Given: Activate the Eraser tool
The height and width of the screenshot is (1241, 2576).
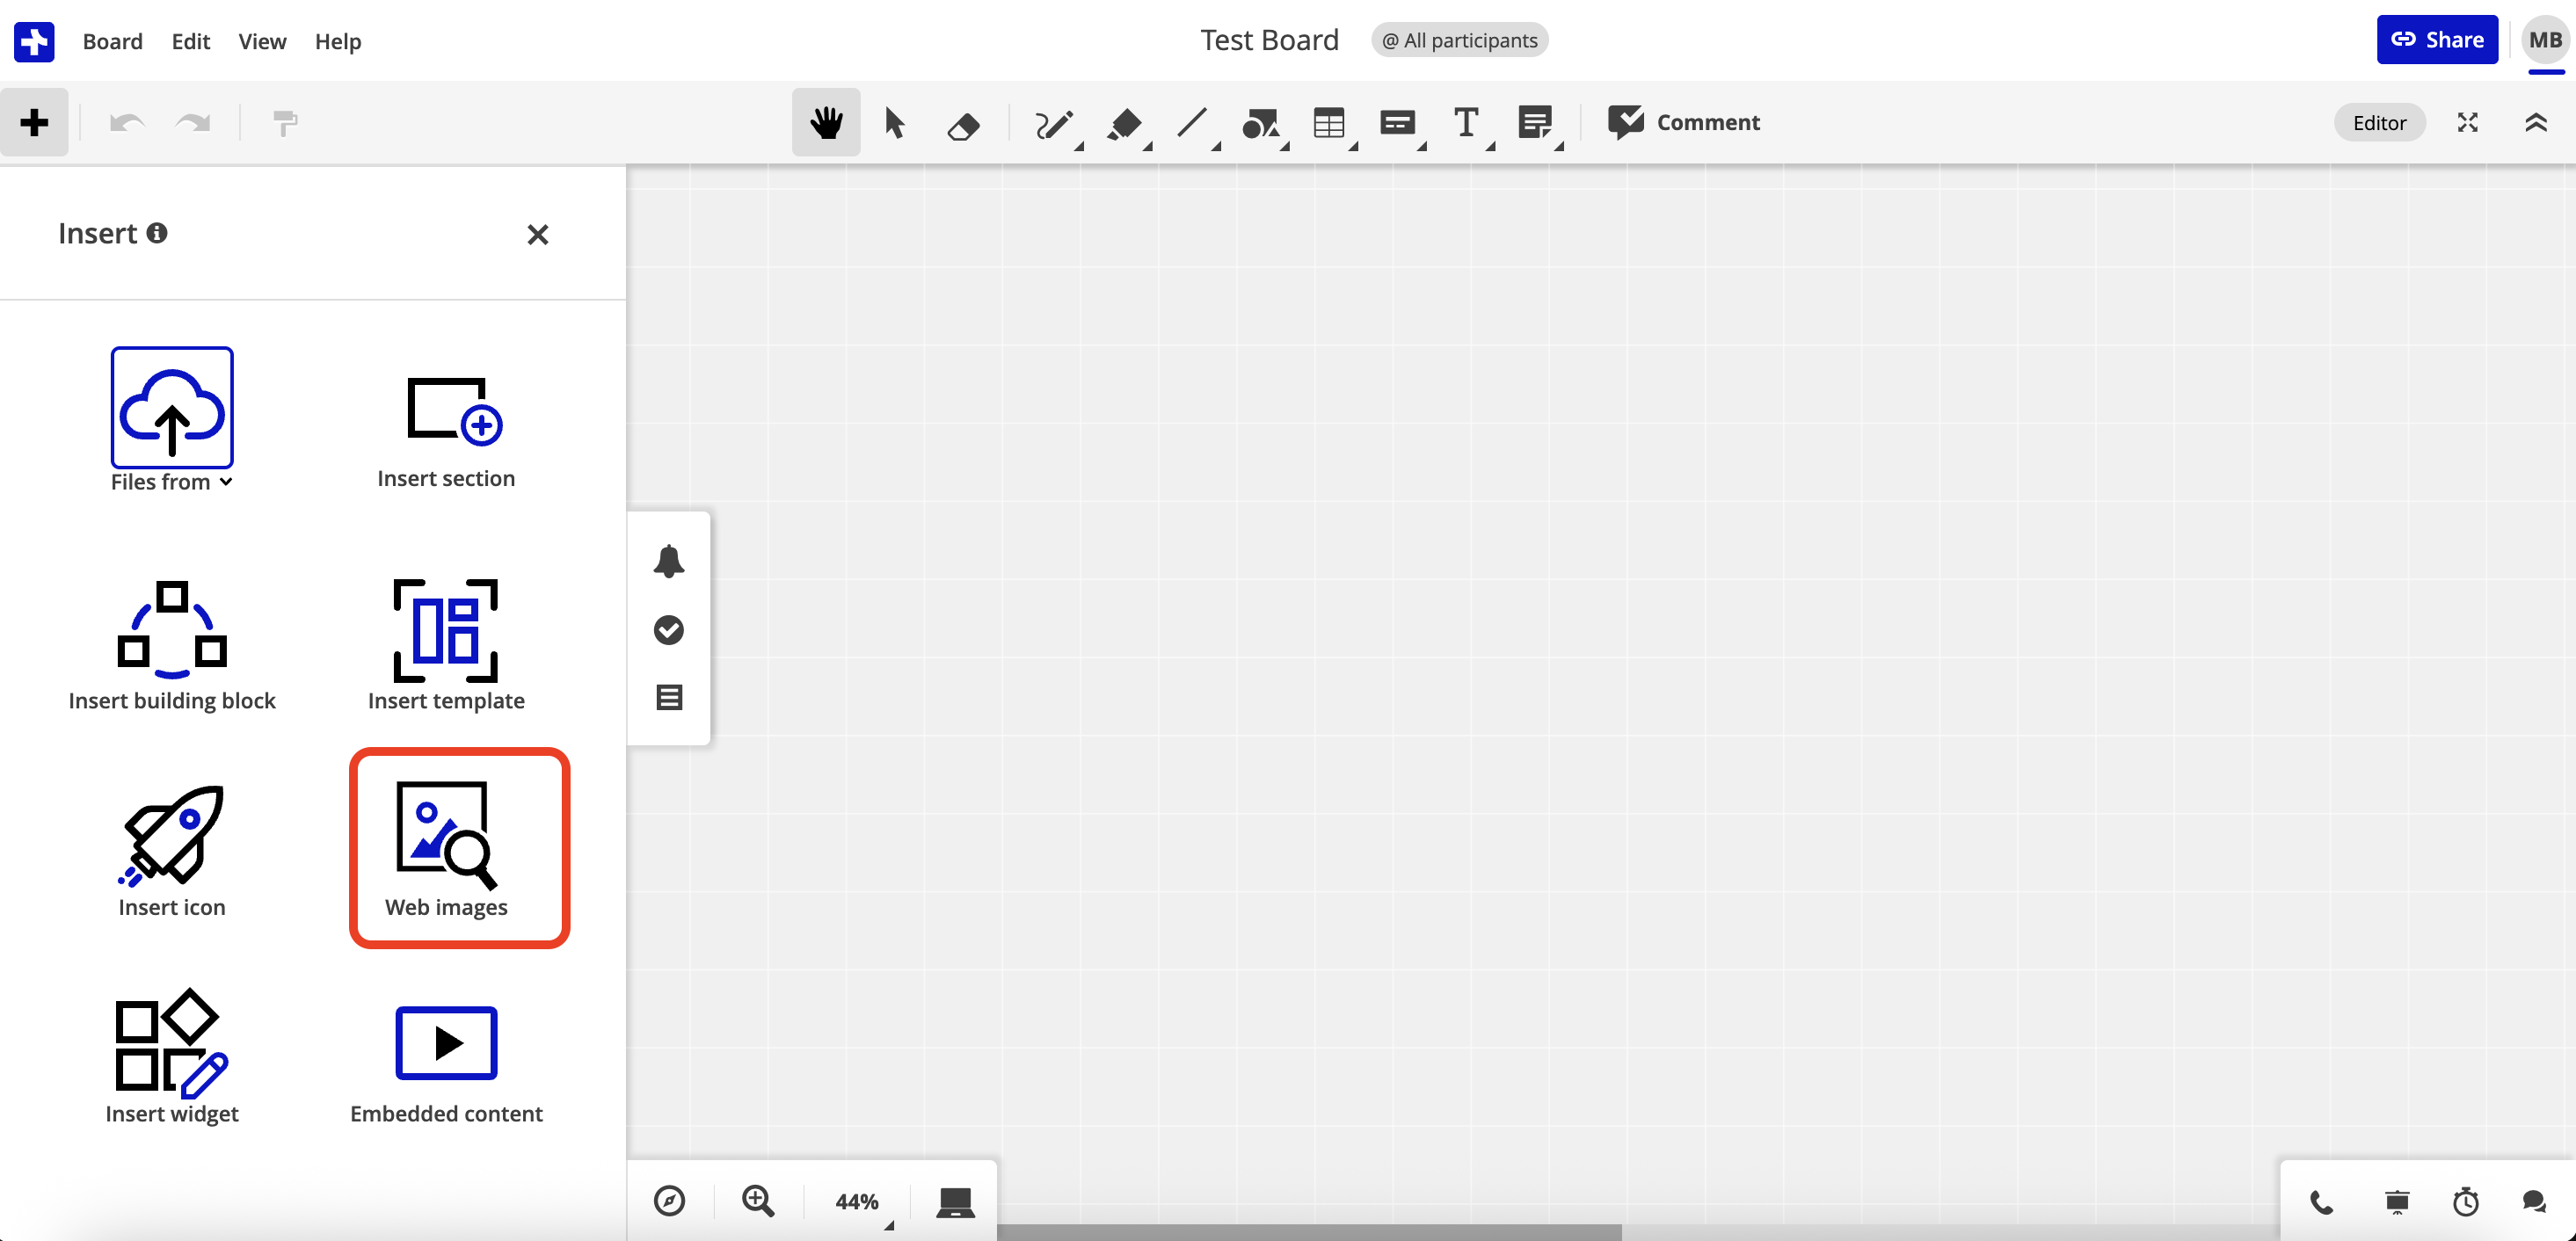Looking at the screenshot, I should point(963,122).
